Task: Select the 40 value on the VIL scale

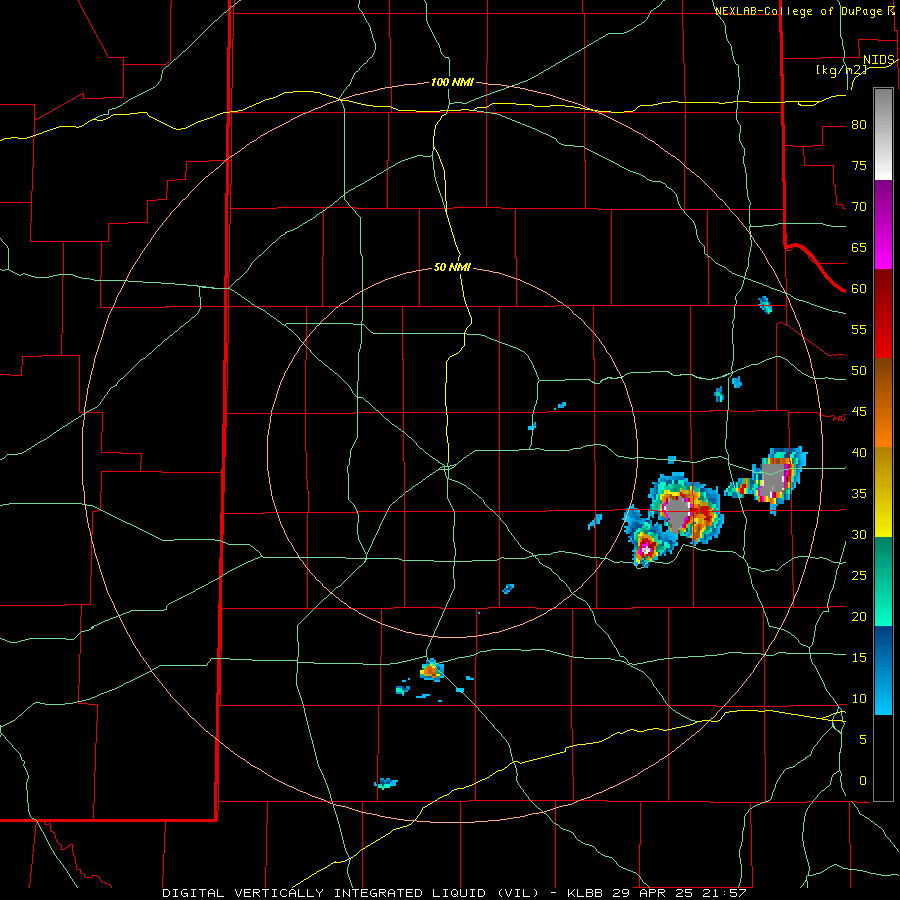Action: (859, 452)
